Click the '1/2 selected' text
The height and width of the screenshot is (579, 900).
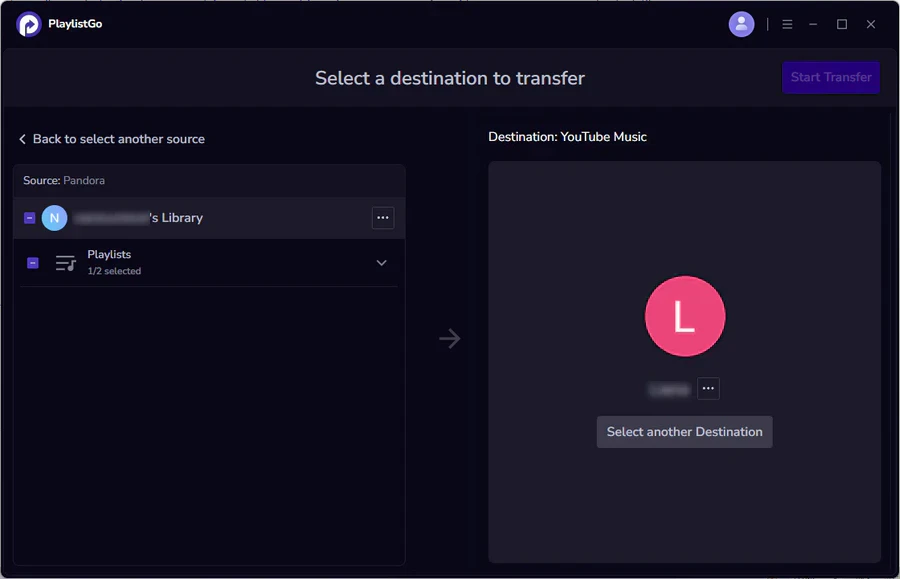click(114, 271)
